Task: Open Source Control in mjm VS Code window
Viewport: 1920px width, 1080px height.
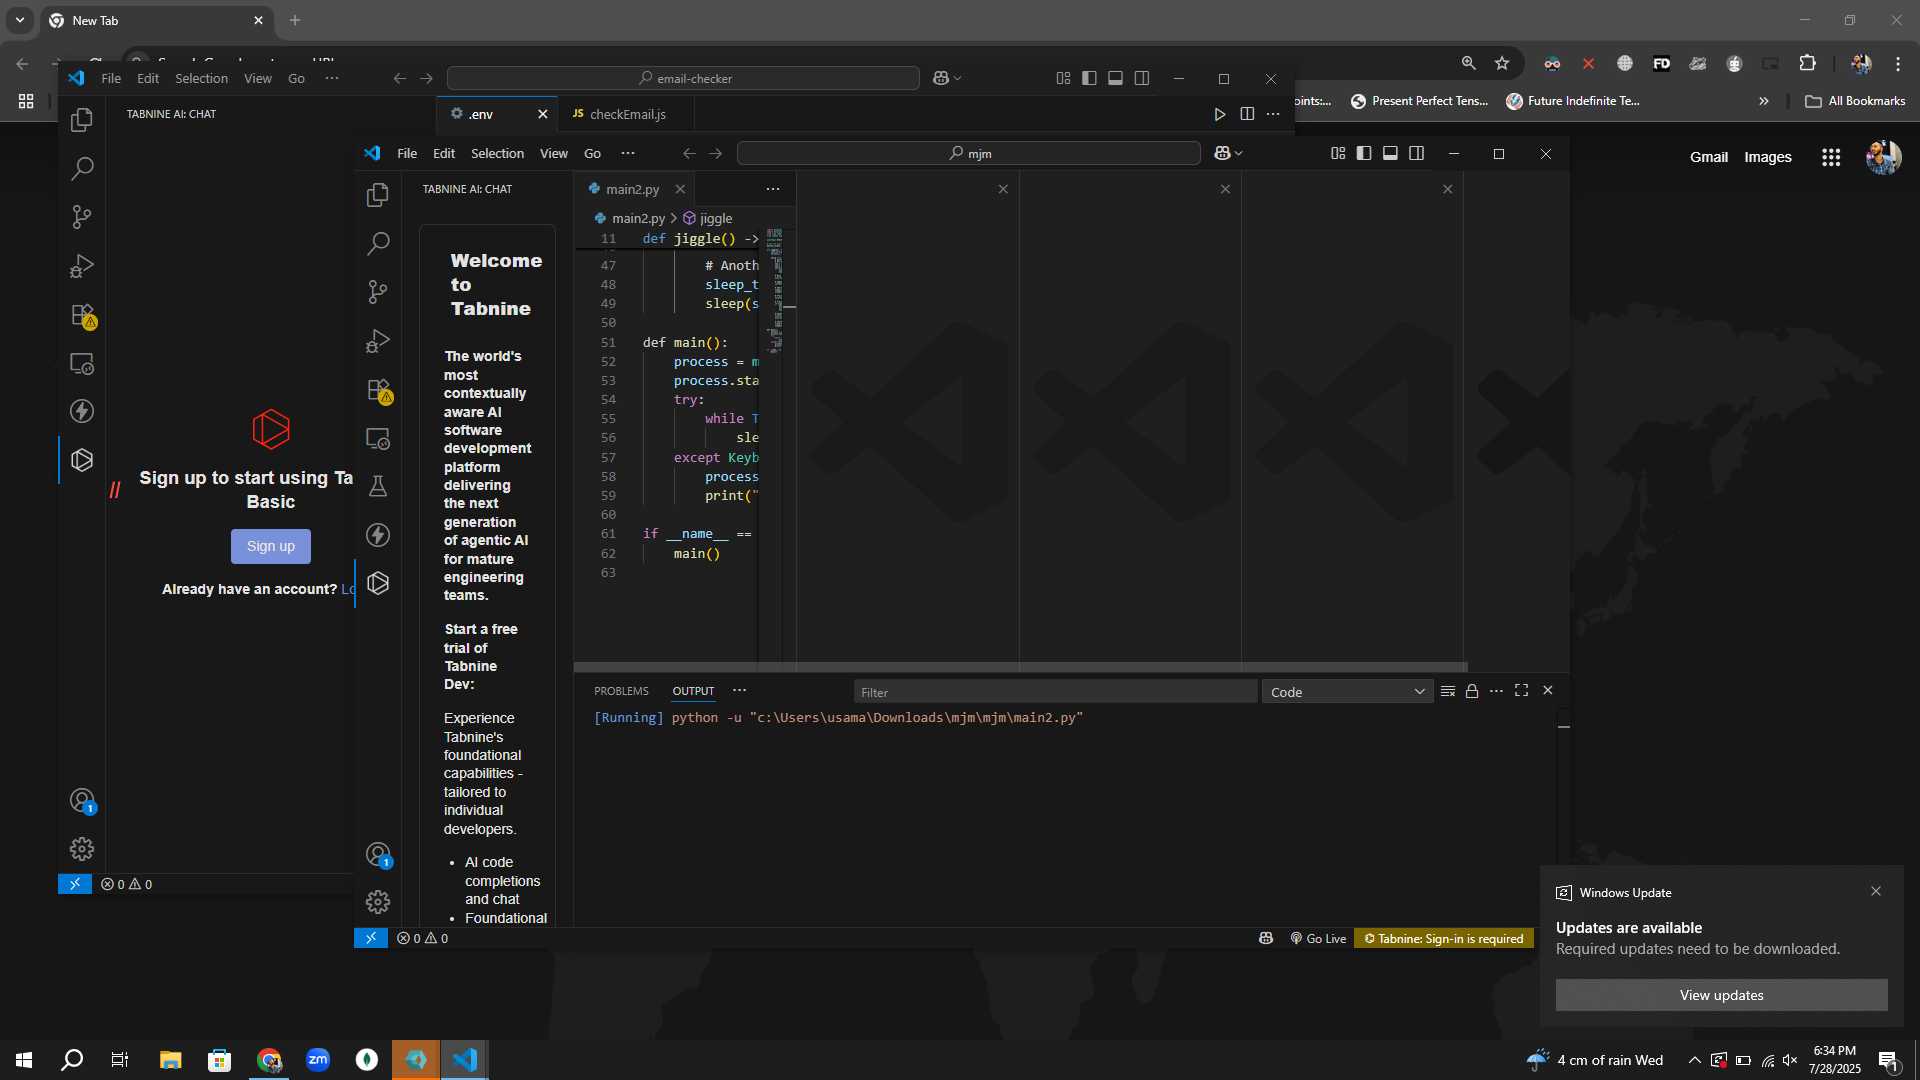Action: pos(378,292)
